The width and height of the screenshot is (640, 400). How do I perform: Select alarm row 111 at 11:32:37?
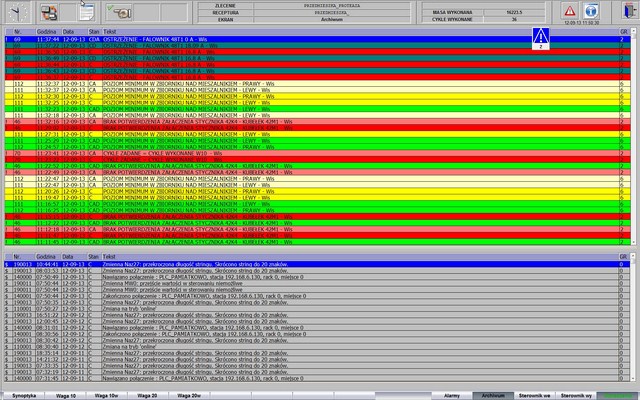point(318,90)
